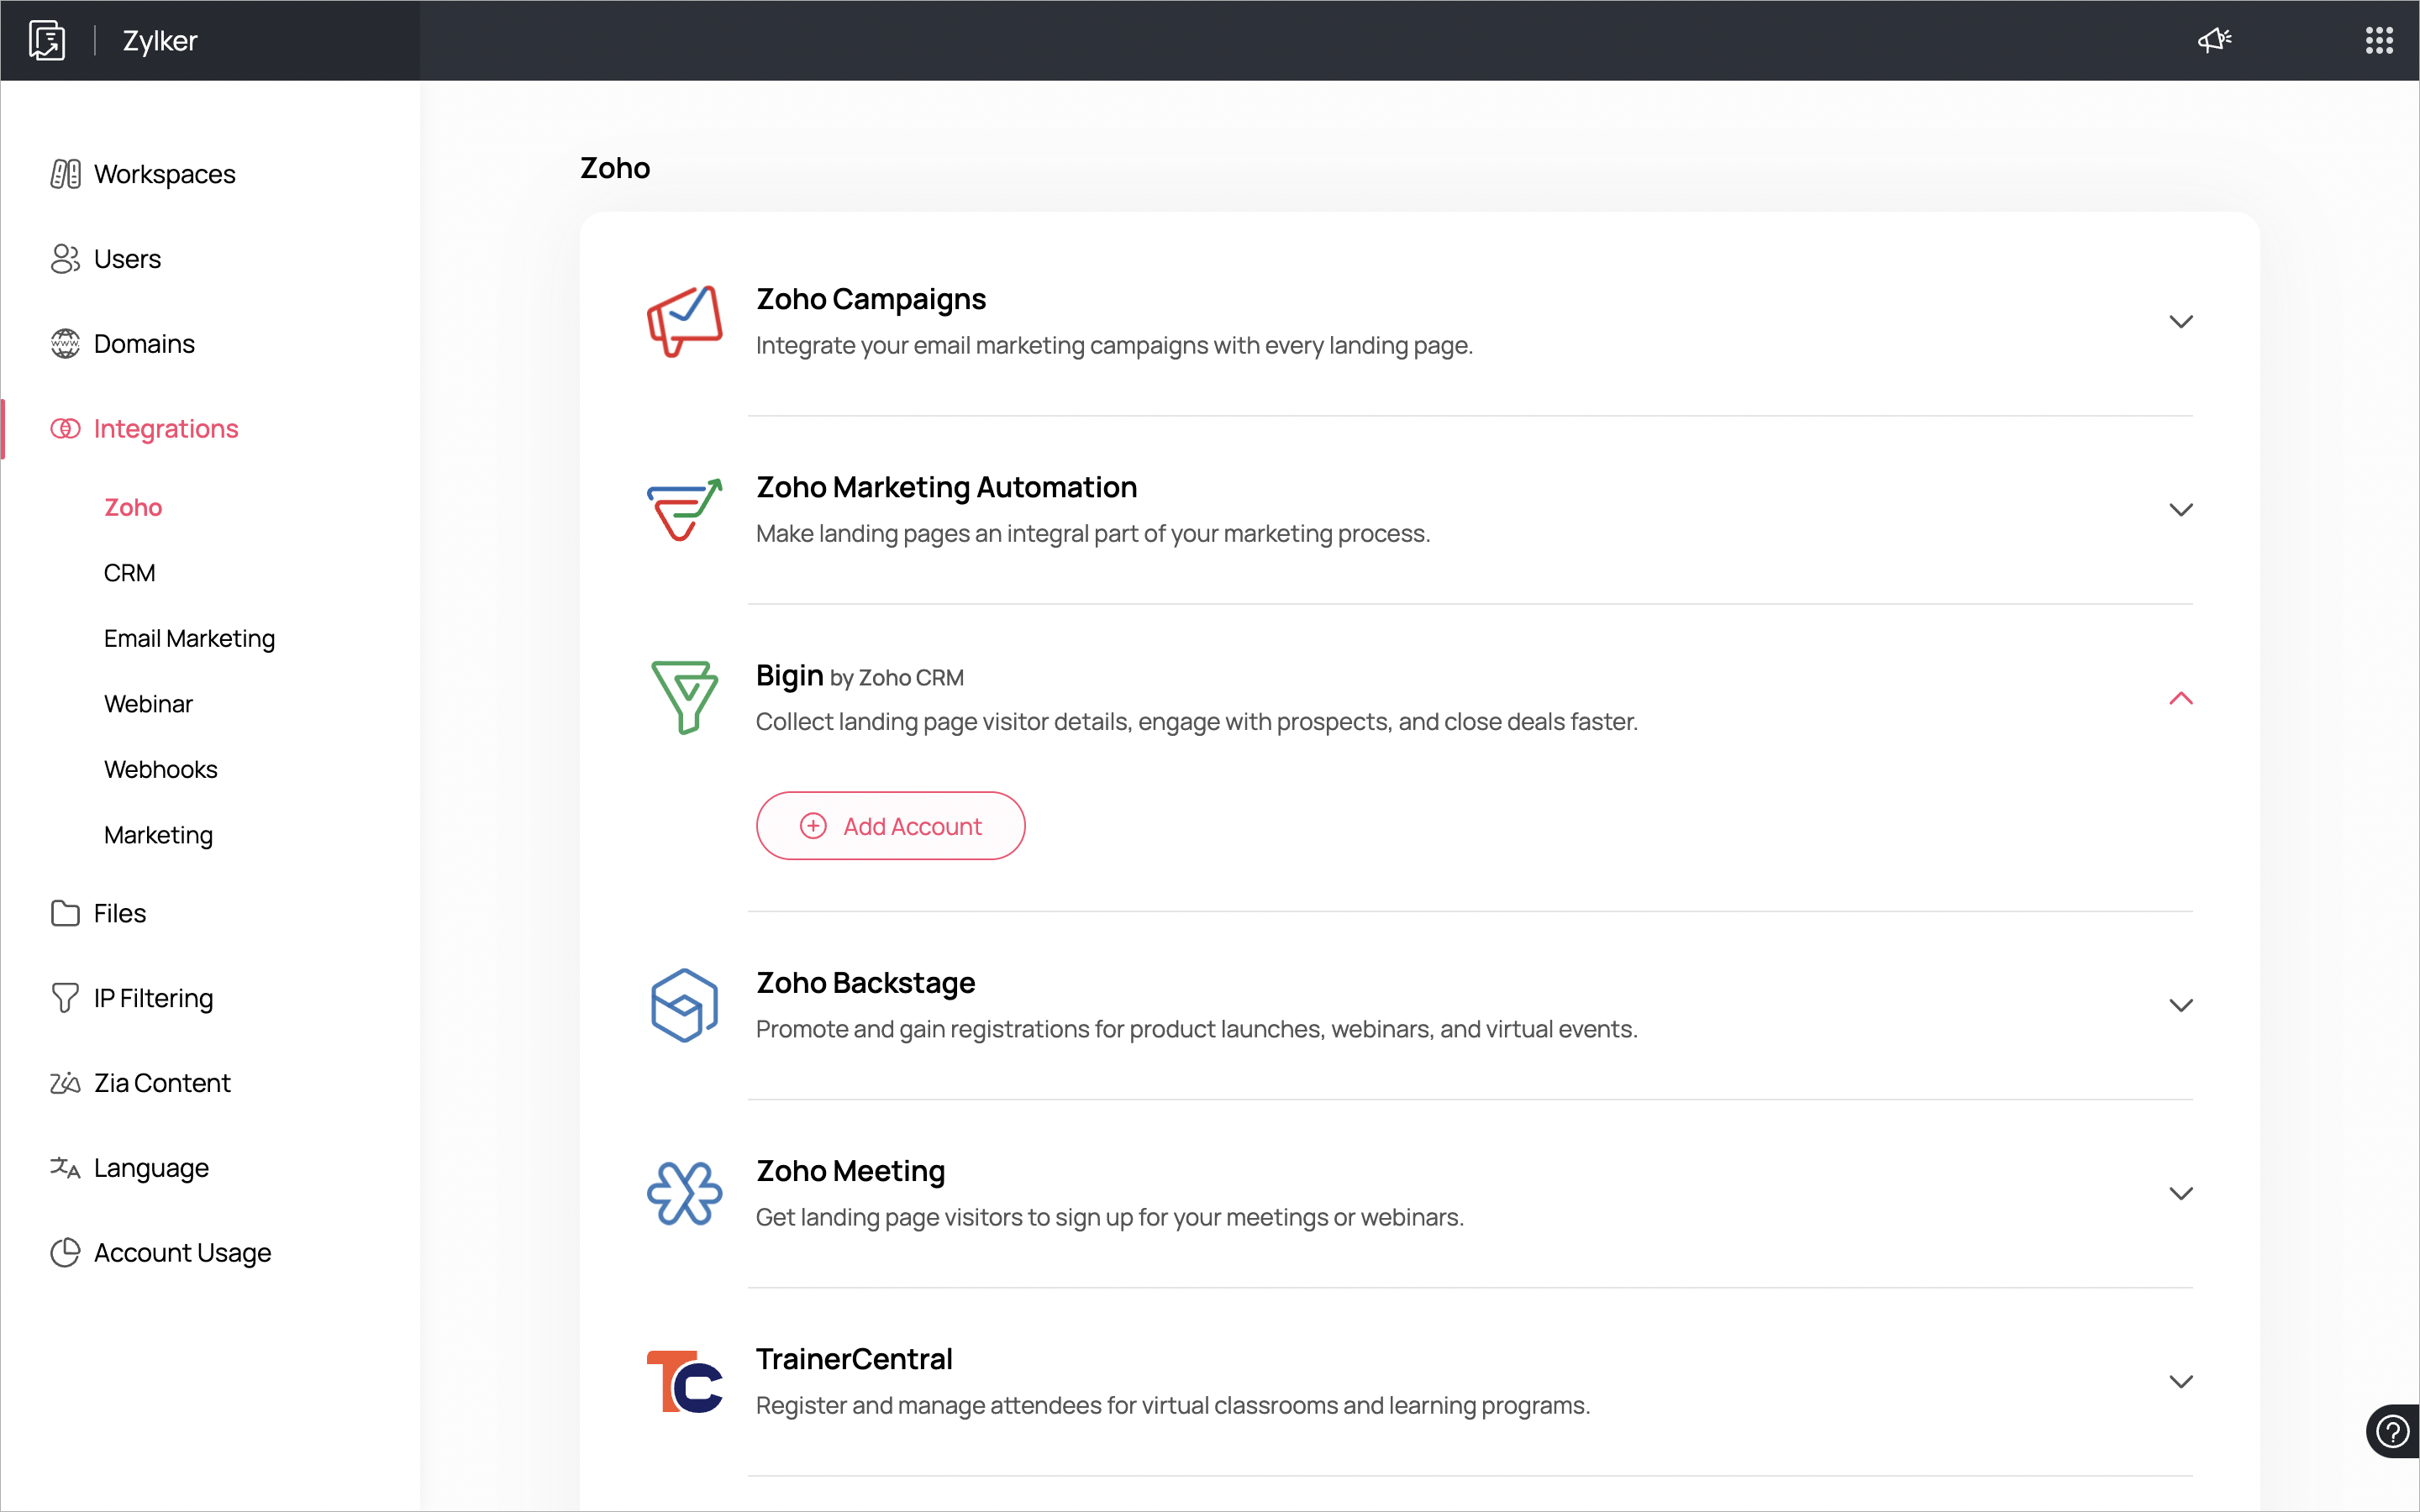The height and width of the screenshot is (1512, 2420).
Task: Click the Zoho Backstage cube icon
Action: click(x=684, y=1005)
